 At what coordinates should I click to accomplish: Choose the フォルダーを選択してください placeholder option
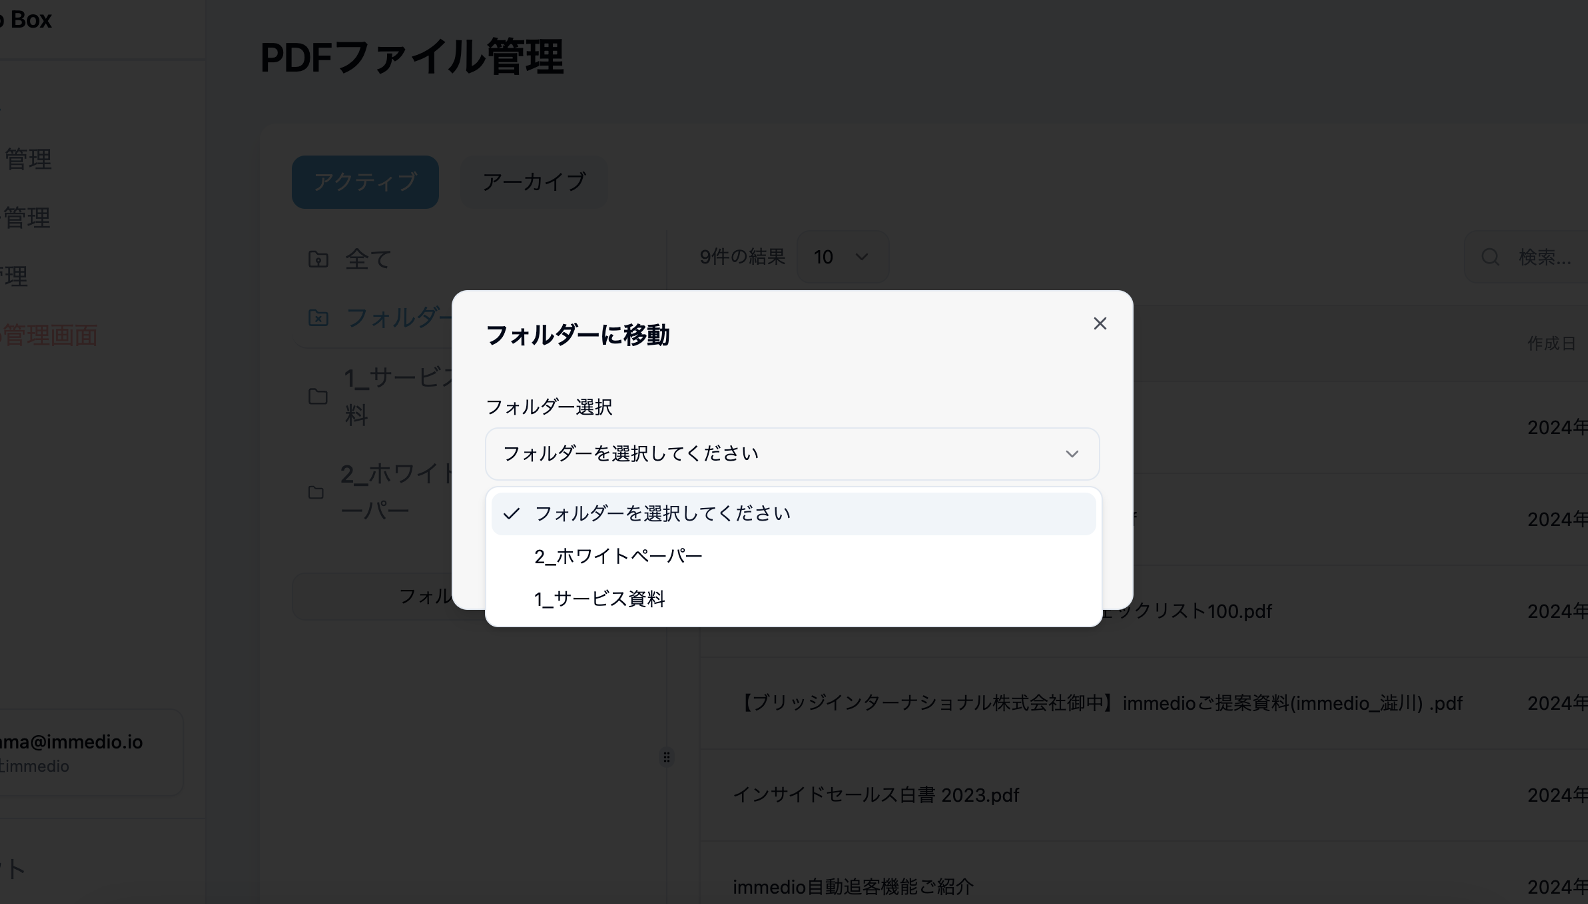(662, 513)
